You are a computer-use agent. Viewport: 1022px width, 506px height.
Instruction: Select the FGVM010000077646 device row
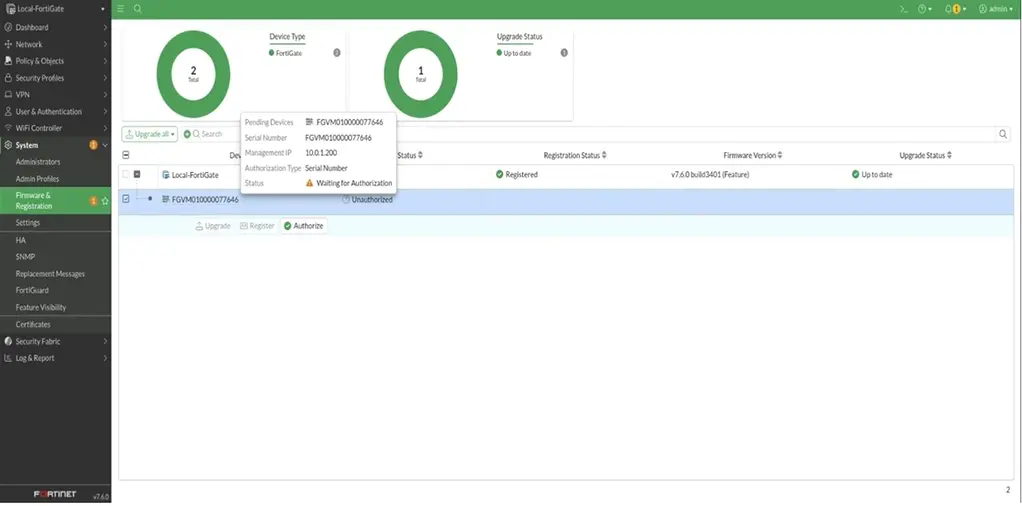[x=566, y=200]
